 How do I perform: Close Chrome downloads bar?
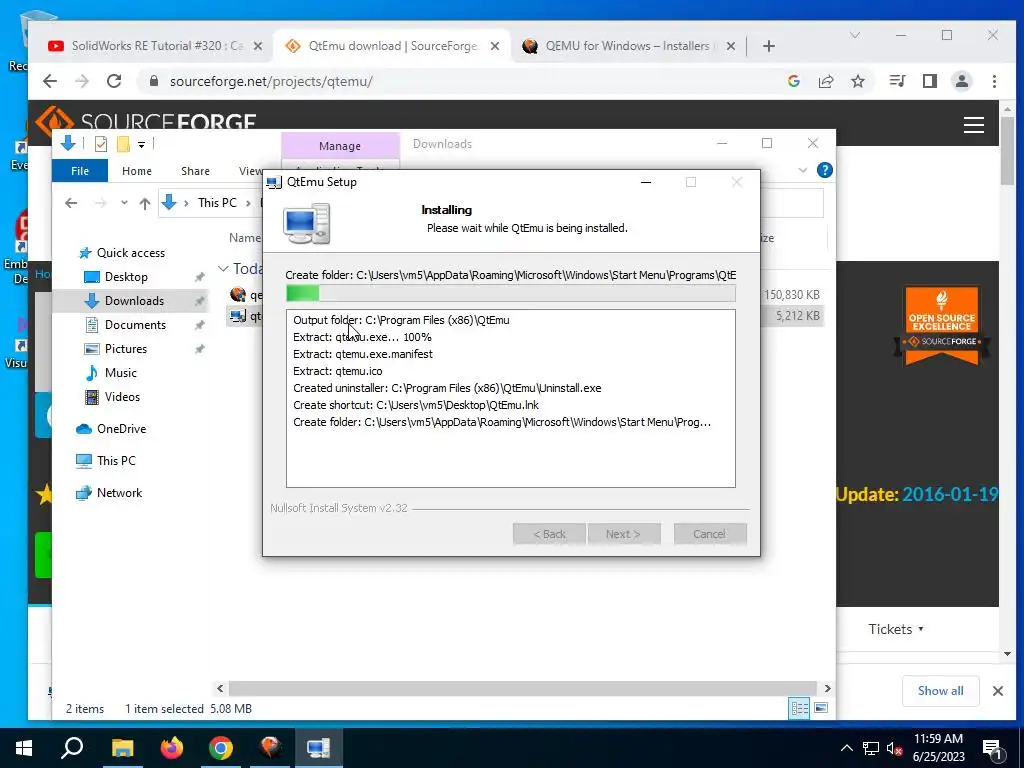coord(998,691)
